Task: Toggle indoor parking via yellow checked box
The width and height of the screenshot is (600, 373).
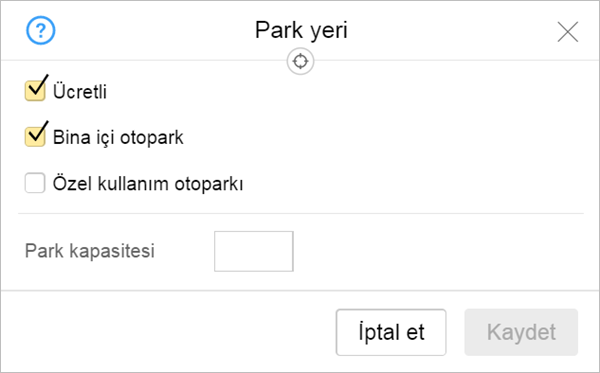Action: pyautogui.click(x=35, y=137)
